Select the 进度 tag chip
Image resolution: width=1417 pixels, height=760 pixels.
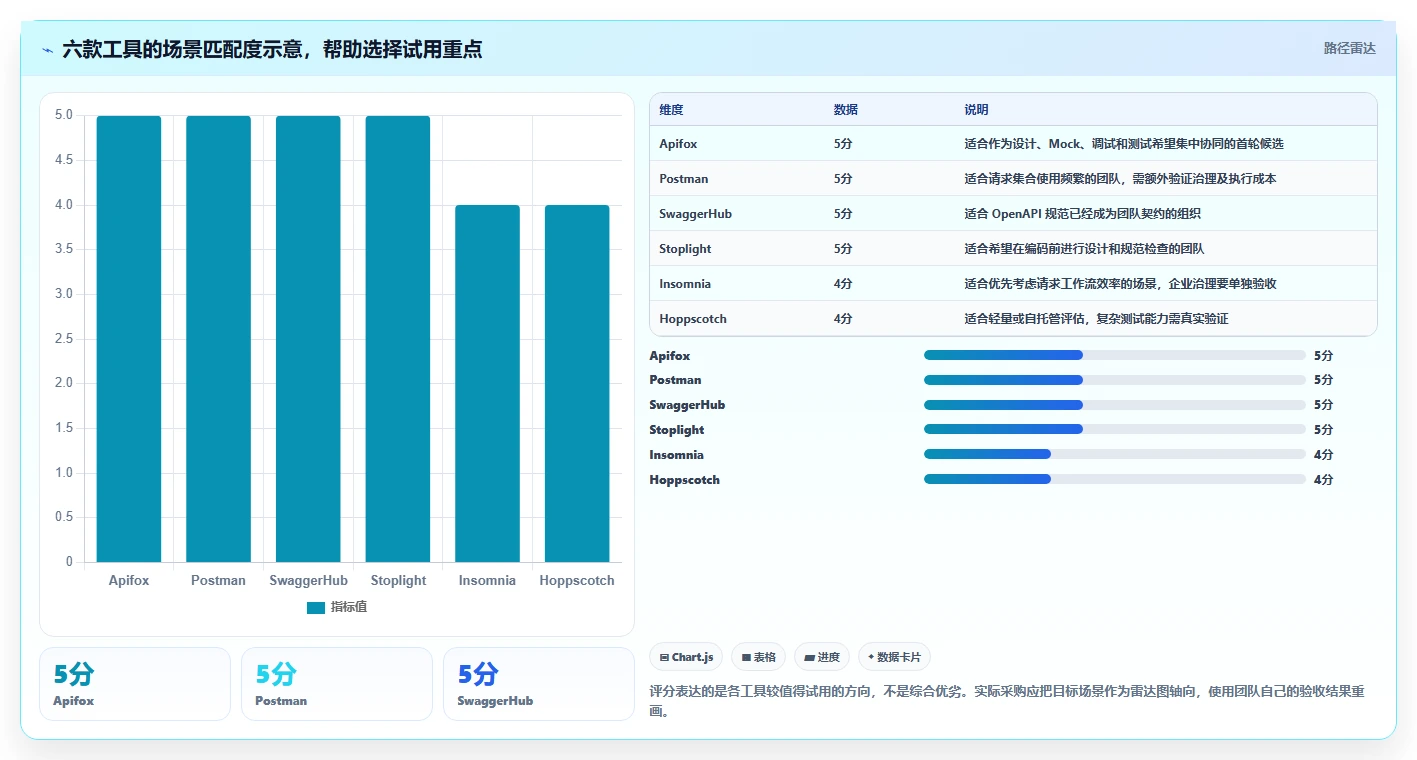point(822,657)
